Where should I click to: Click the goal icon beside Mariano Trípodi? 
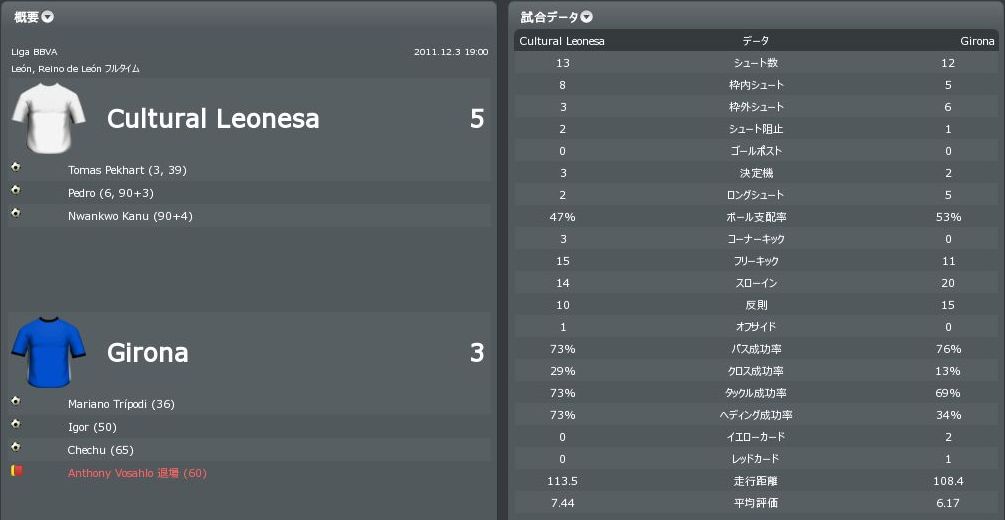[x=16, y=401]
